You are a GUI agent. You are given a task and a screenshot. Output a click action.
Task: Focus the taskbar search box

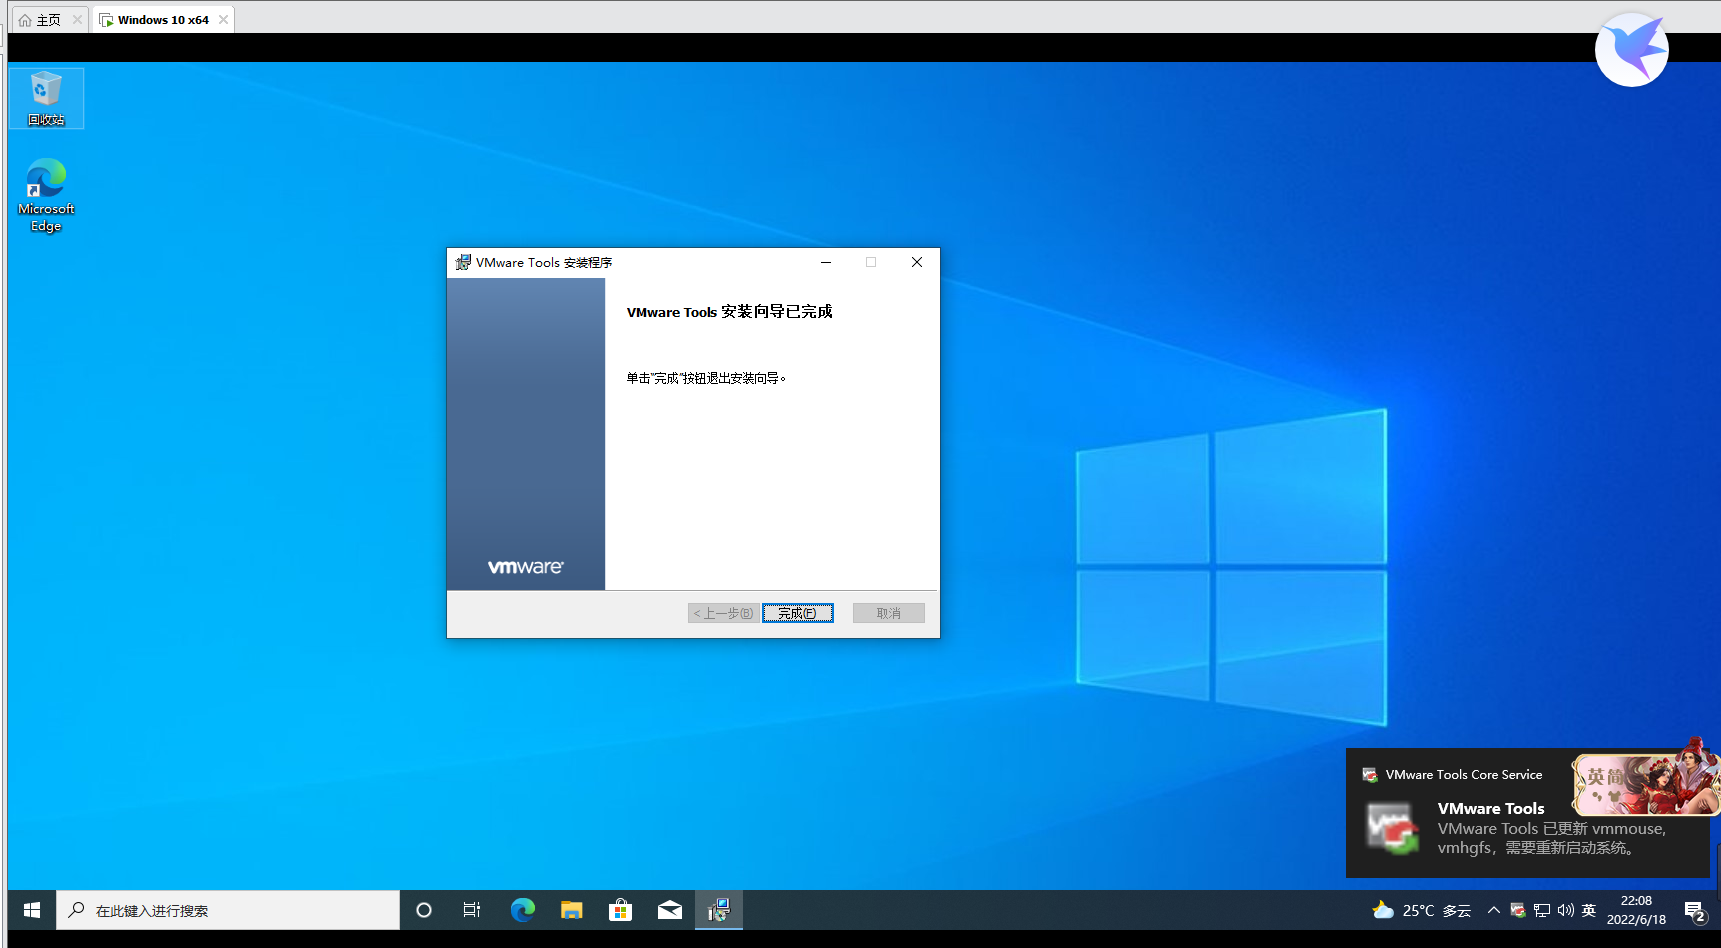[x=228, y=910]
